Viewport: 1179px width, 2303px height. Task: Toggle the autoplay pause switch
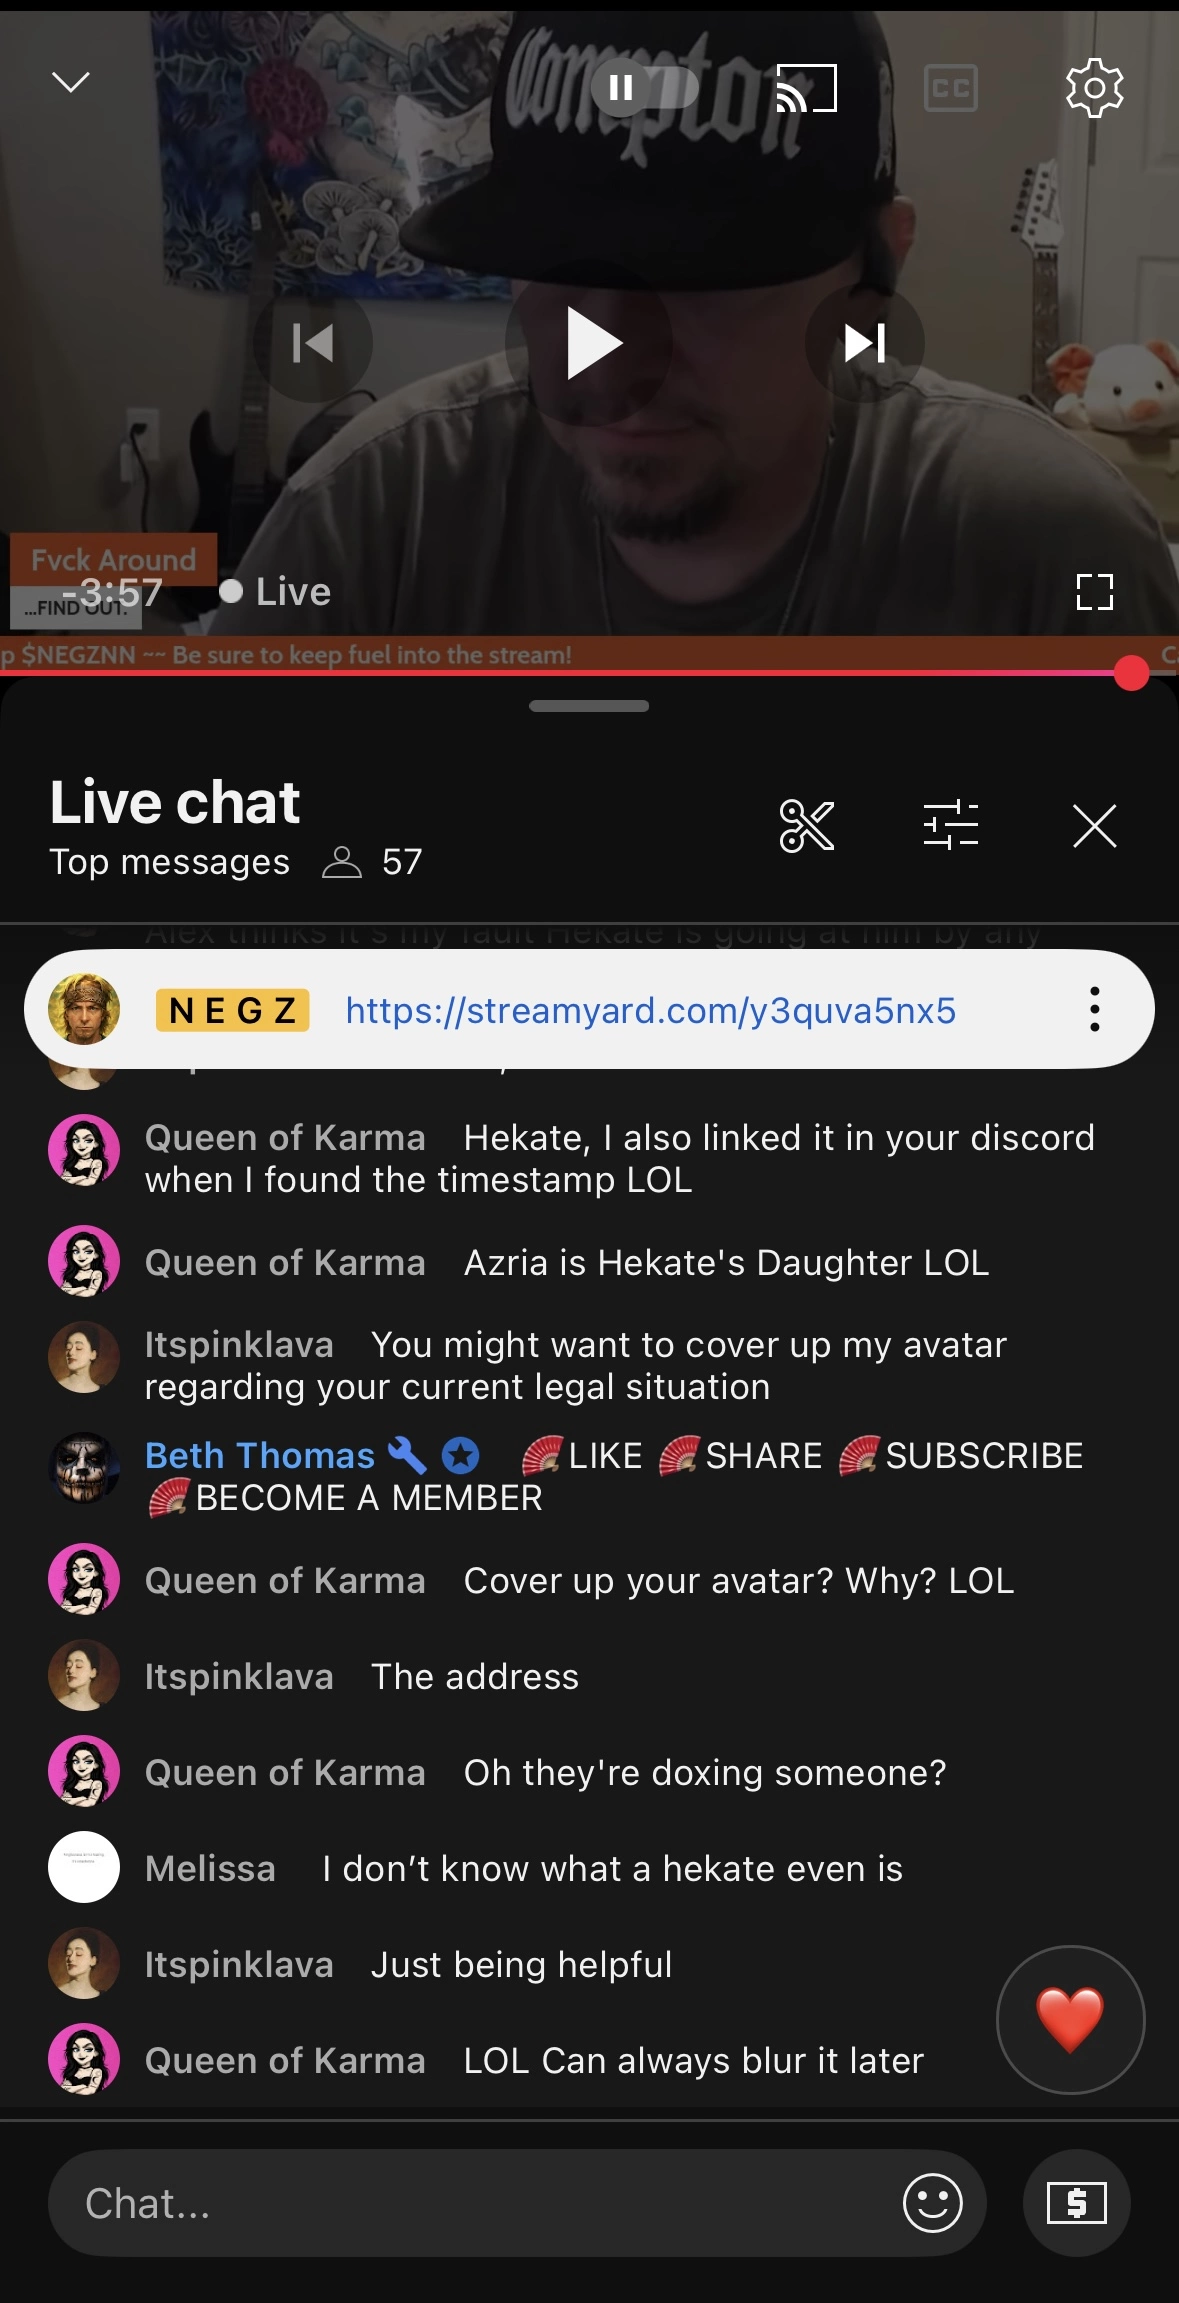tap(644, 88)
